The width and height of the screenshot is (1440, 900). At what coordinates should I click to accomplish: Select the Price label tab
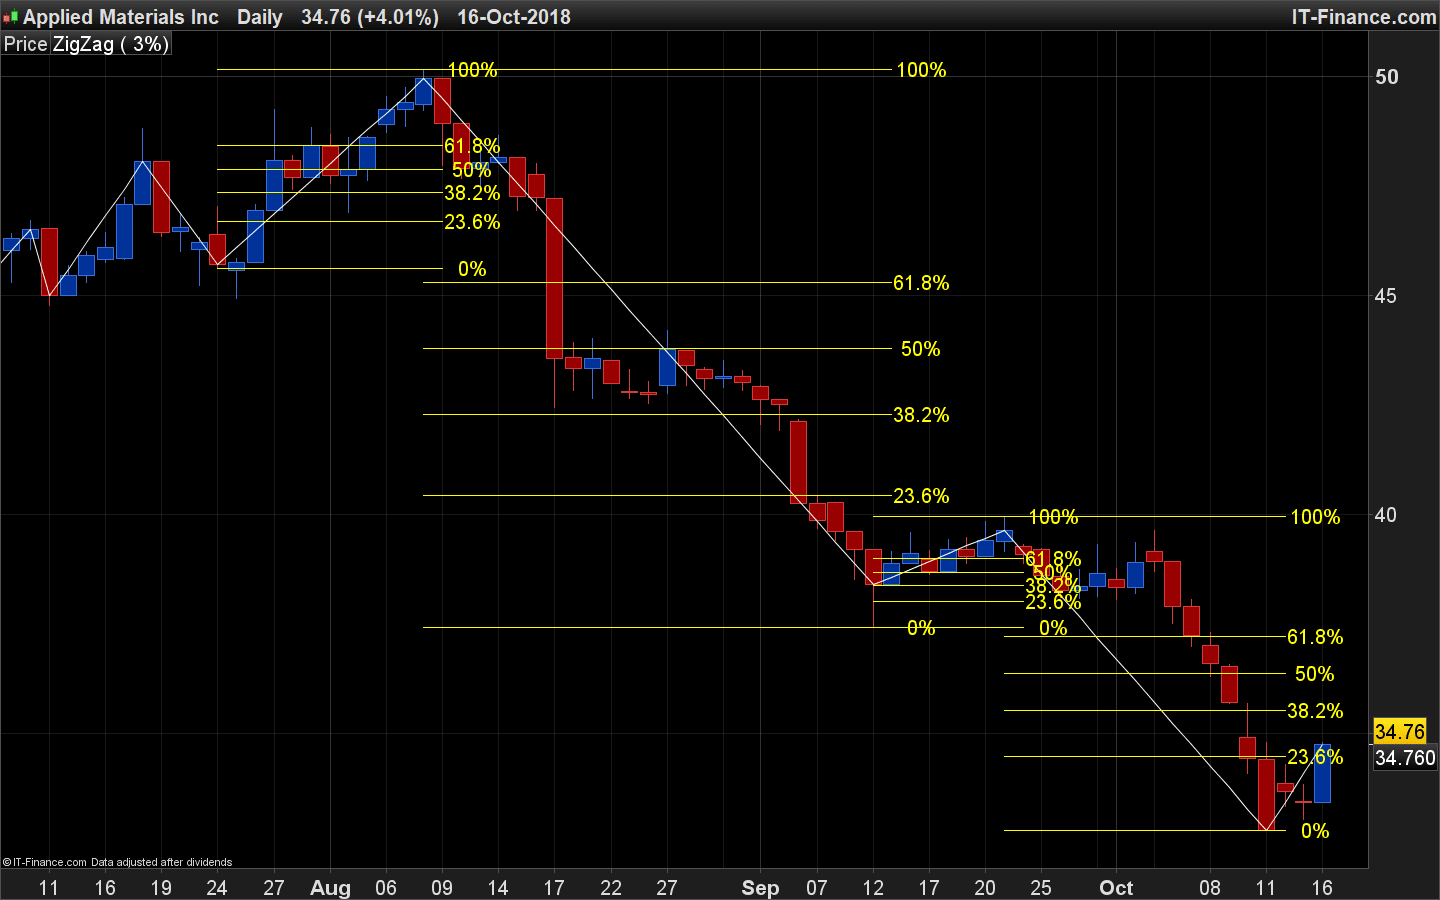coord(26,44)
